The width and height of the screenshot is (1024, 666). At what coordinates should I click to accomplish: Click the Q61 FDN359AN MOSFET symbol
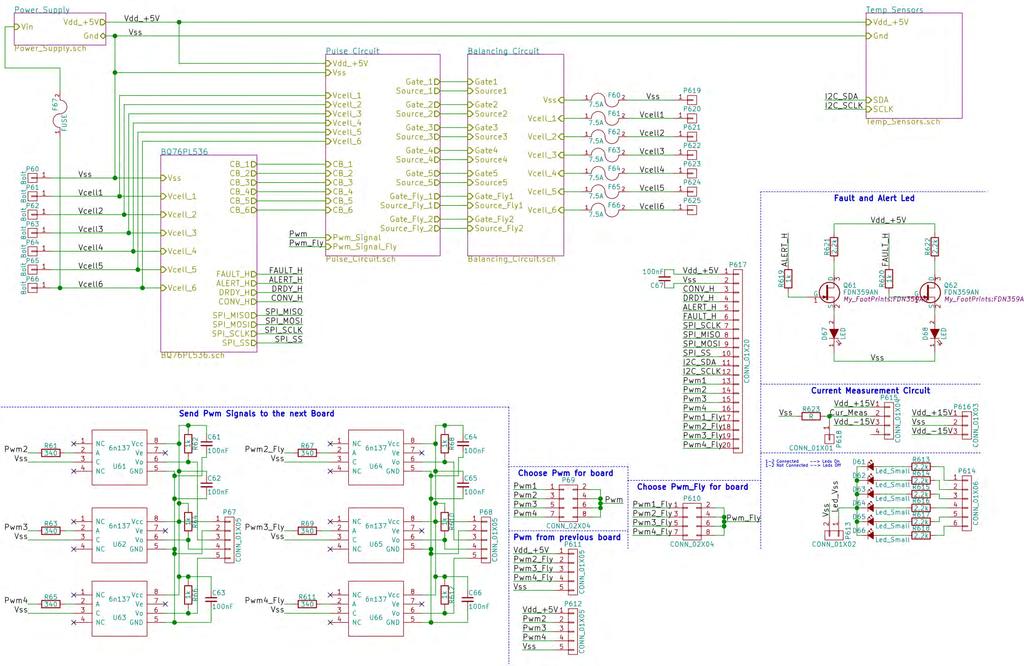coord(831,291)
